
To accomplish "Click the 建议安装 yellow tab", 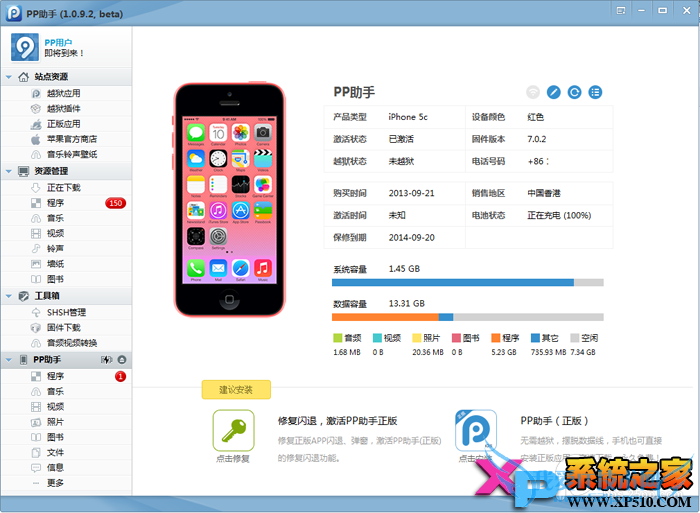I will tap(236, 390).
